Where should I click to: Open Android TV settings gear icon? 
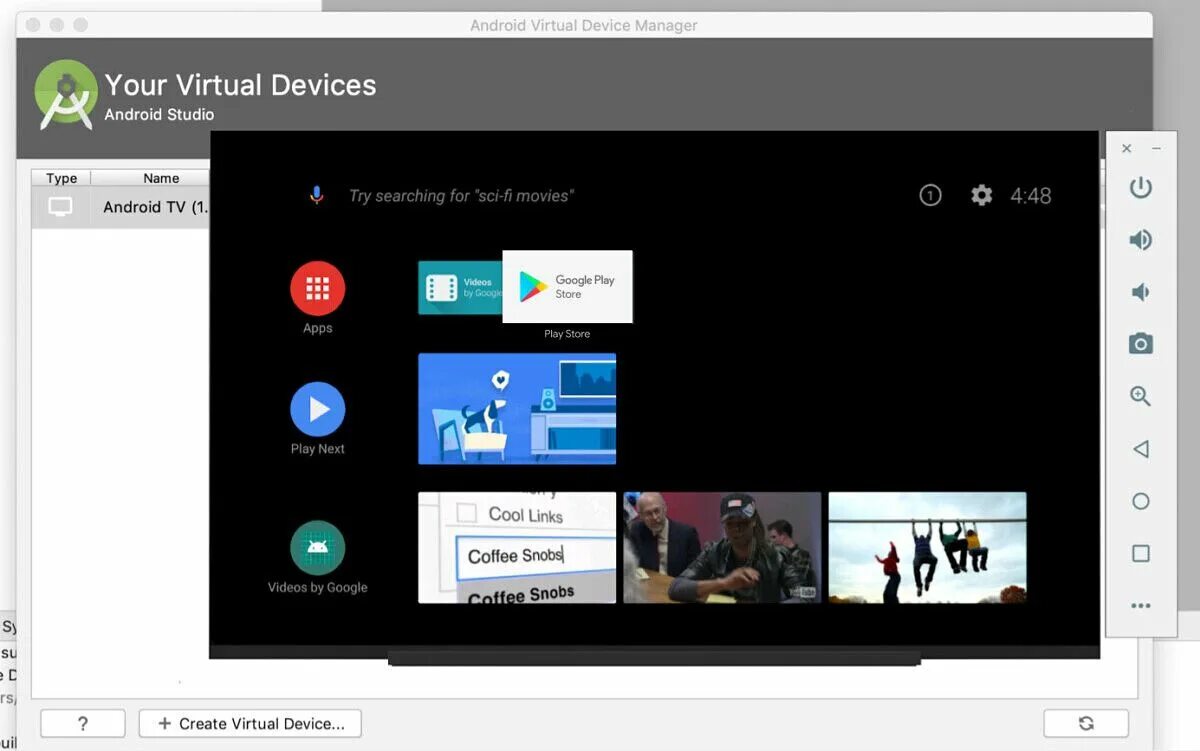pyautogui.click(x=982, y=195)
